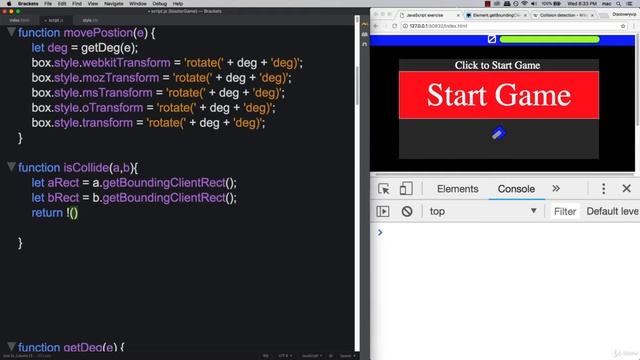Click the 'let deg = getDeg(e);' code line
Image resolution: width=640 pixels, height=360 pixels.
click(x=85, y=48)
